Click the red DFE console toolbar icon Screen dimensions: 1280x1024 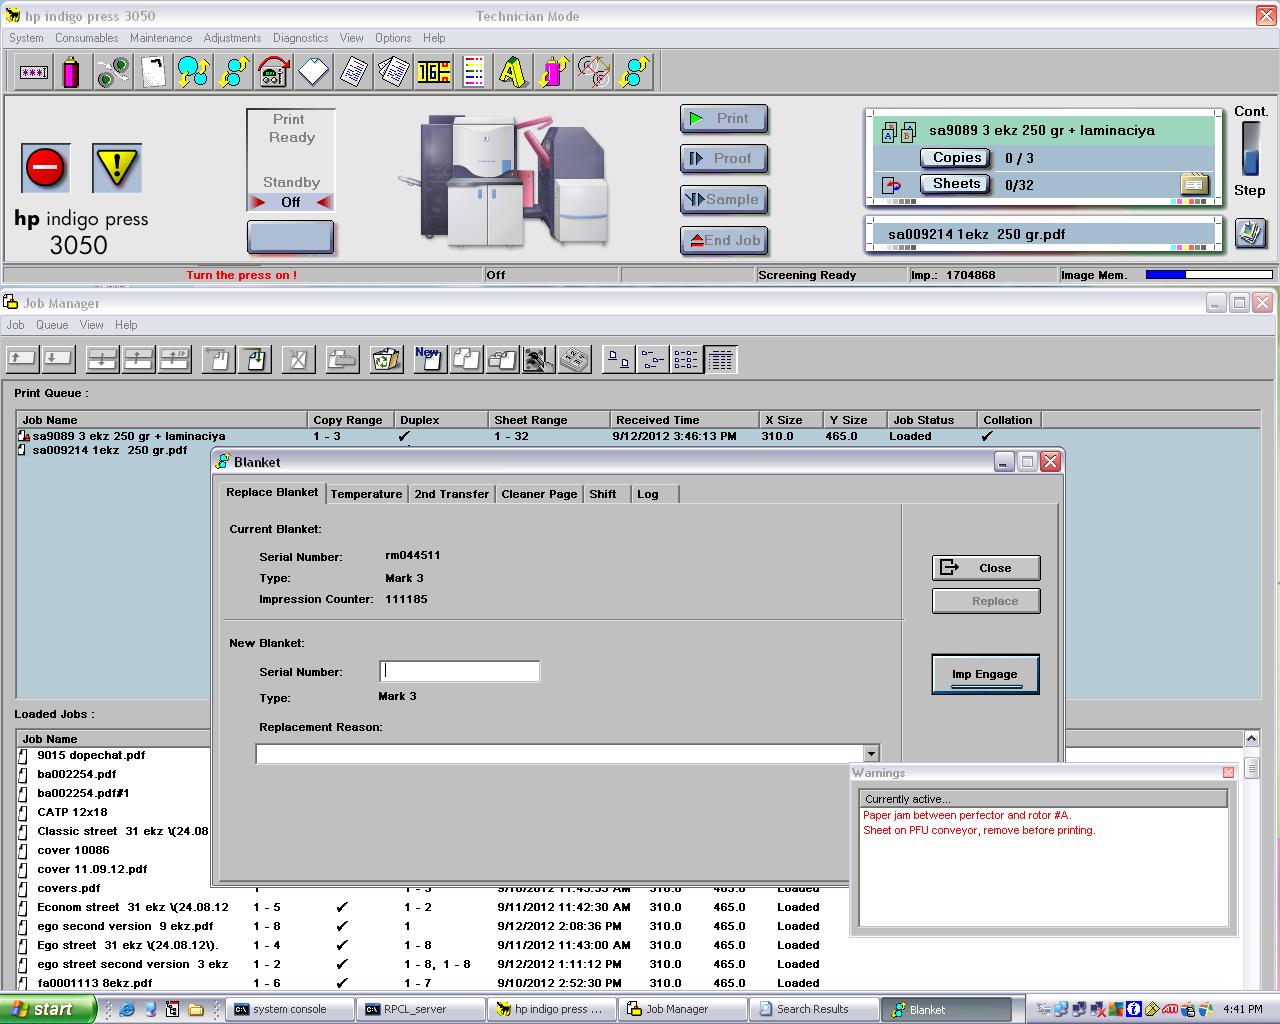273,72
